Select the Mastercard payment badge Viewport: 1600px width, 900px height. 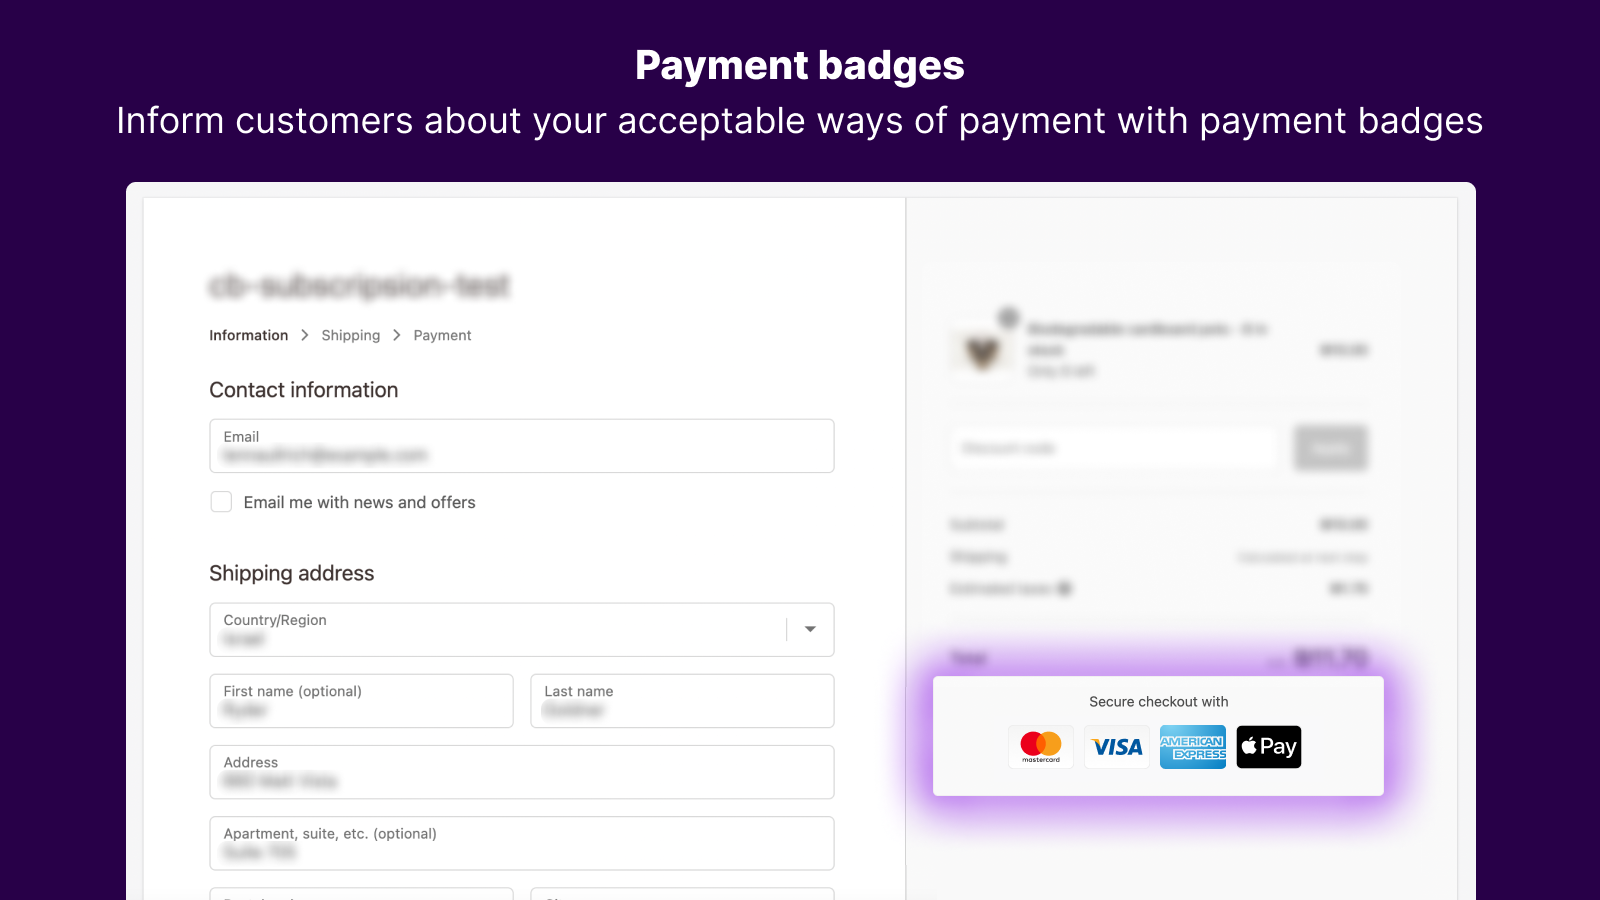pyautogui.click(x=1040, y=746)
